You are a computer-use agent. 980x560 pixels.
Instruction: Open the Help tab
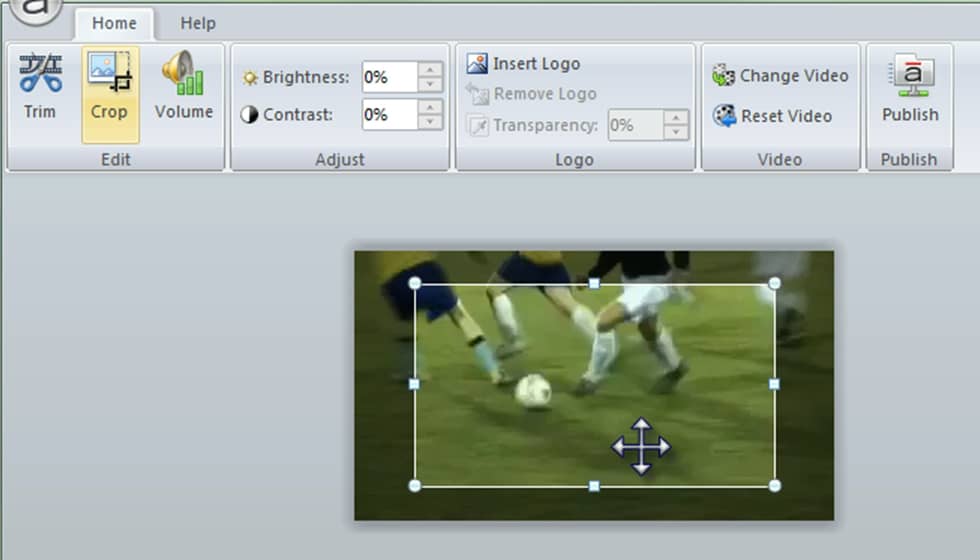coord(198,23)
